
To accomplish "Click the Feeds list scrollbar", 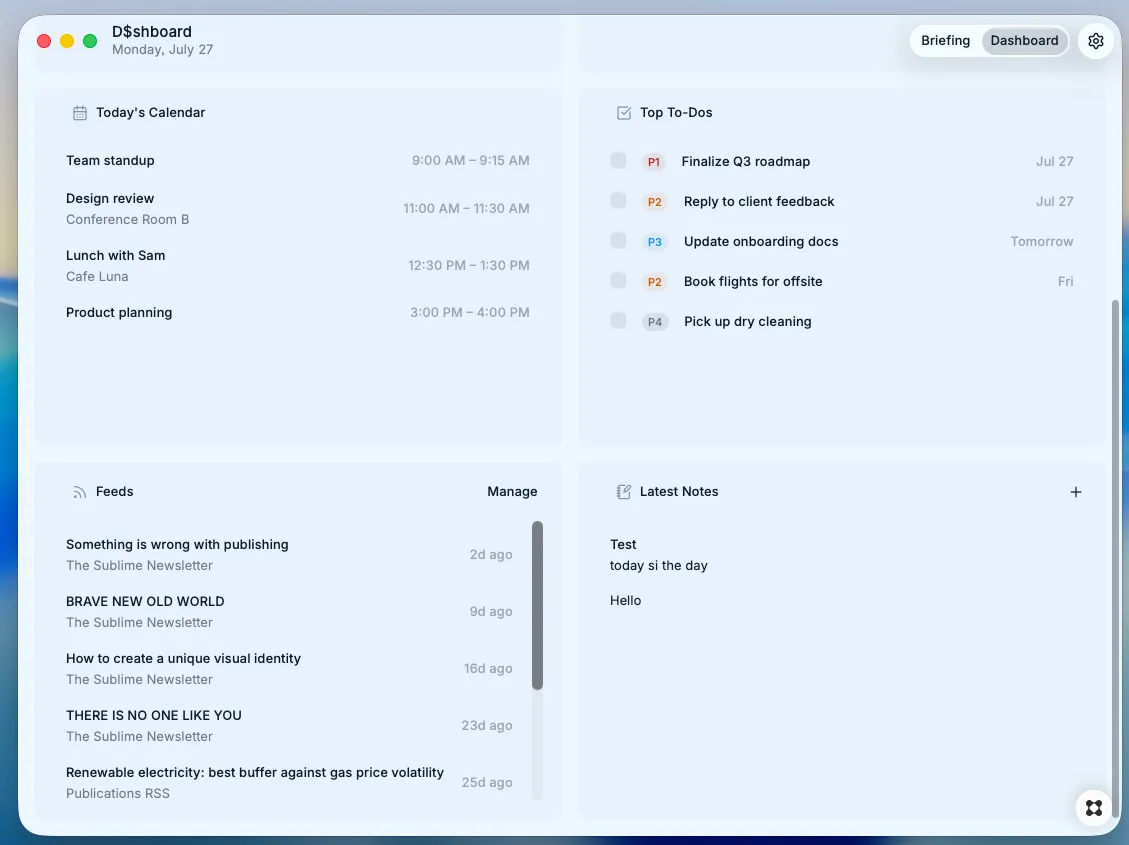I will pyautogui.click(x=537, y=605).
